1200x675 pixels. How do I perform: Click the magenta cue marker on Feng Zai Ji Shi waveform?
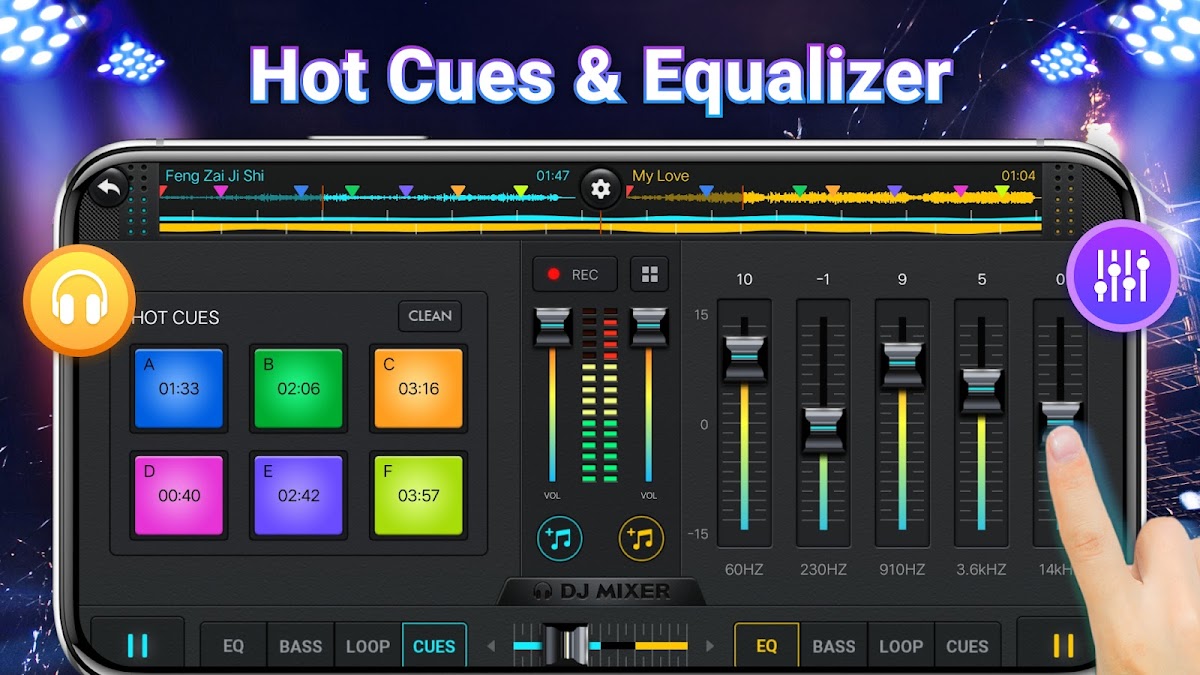point(221,190)
